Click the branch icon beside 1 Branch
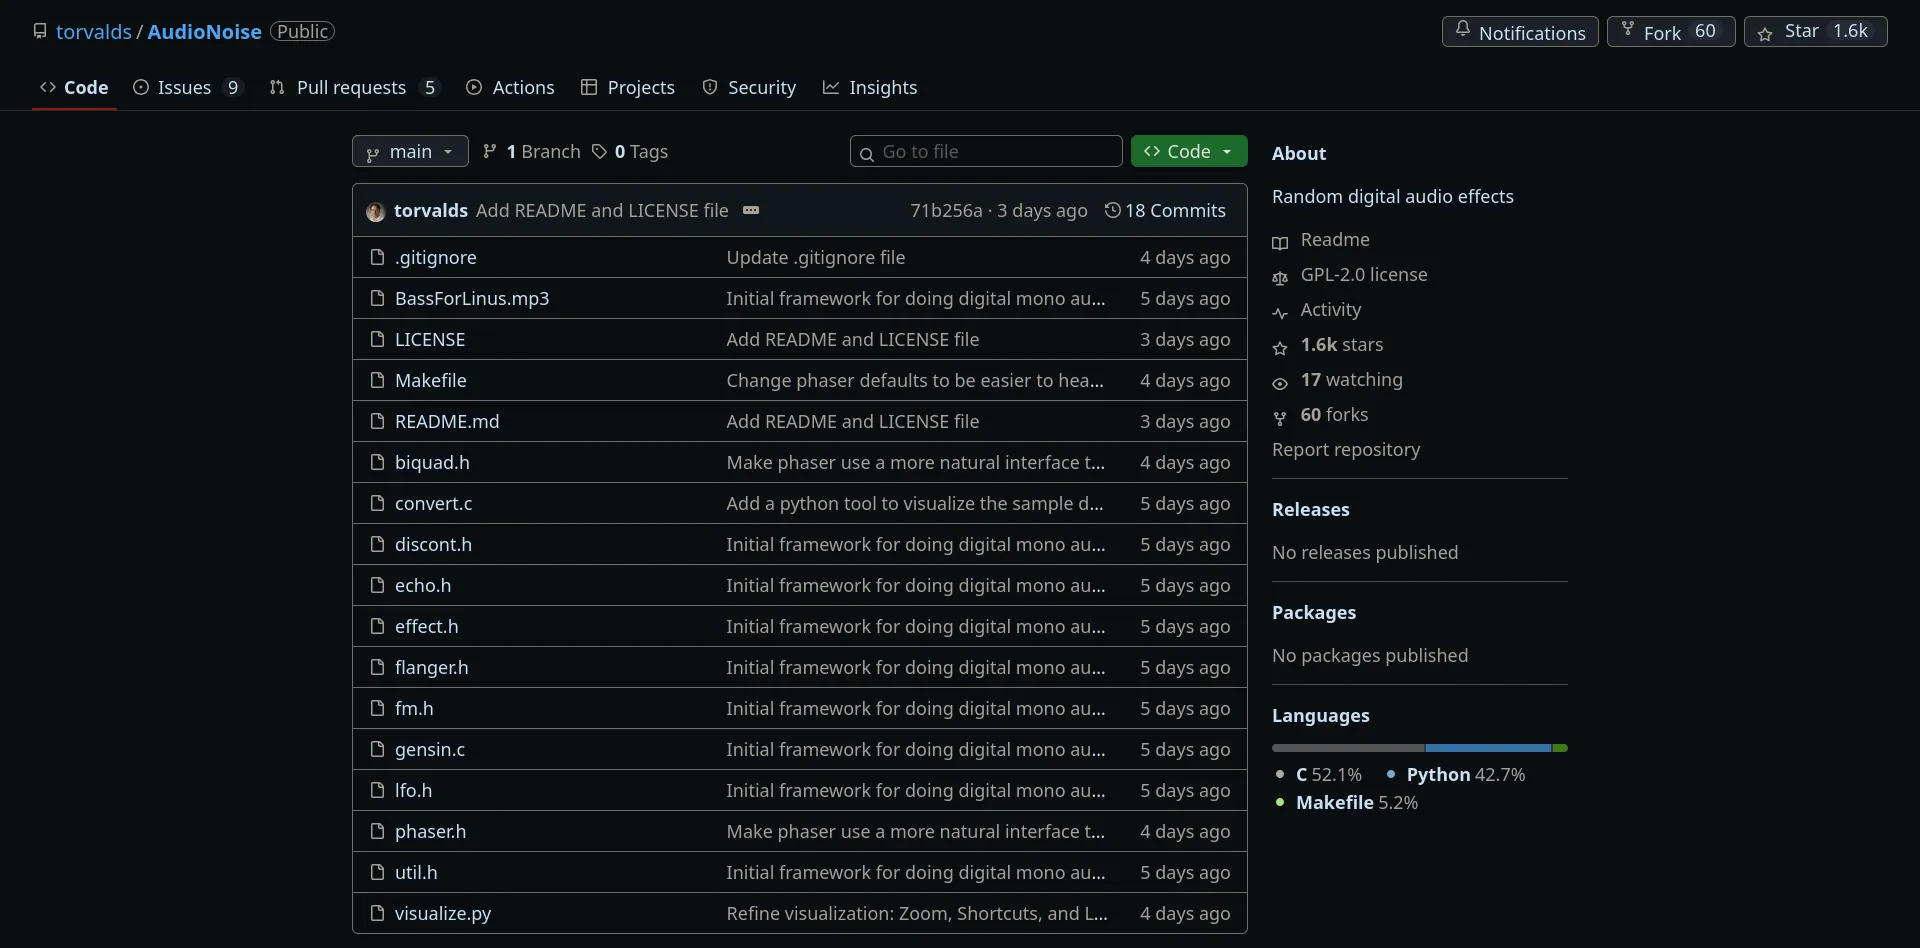 (490, 151)
